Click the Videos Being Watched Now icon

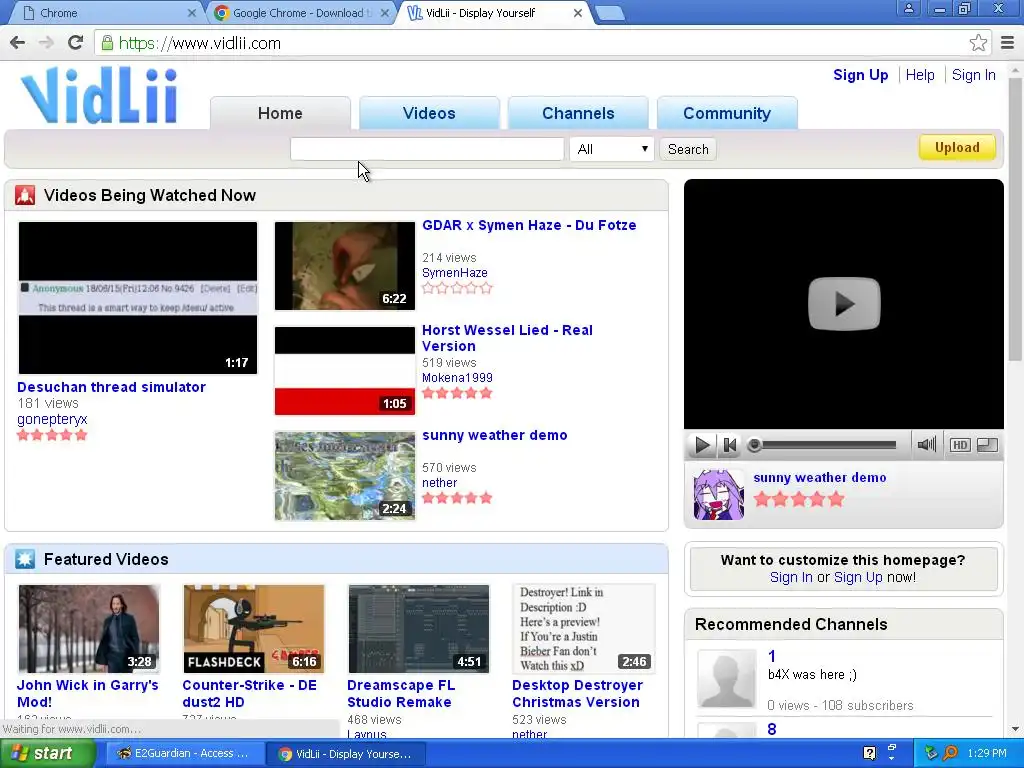25,195
